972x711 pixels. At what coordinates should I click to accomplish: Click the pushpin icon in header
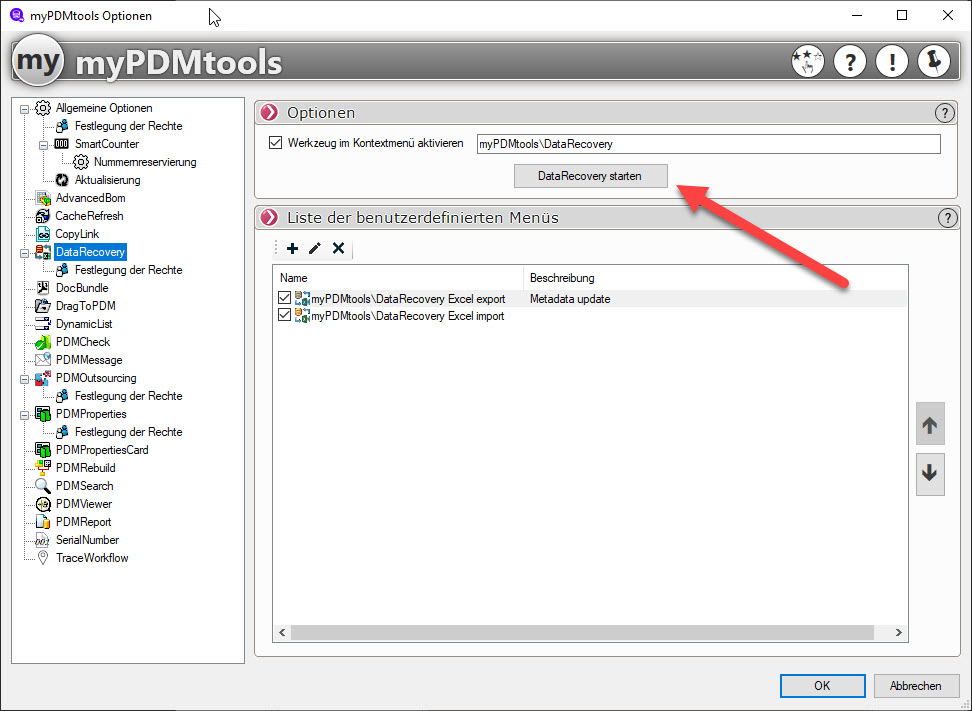[x=934, y=61]
